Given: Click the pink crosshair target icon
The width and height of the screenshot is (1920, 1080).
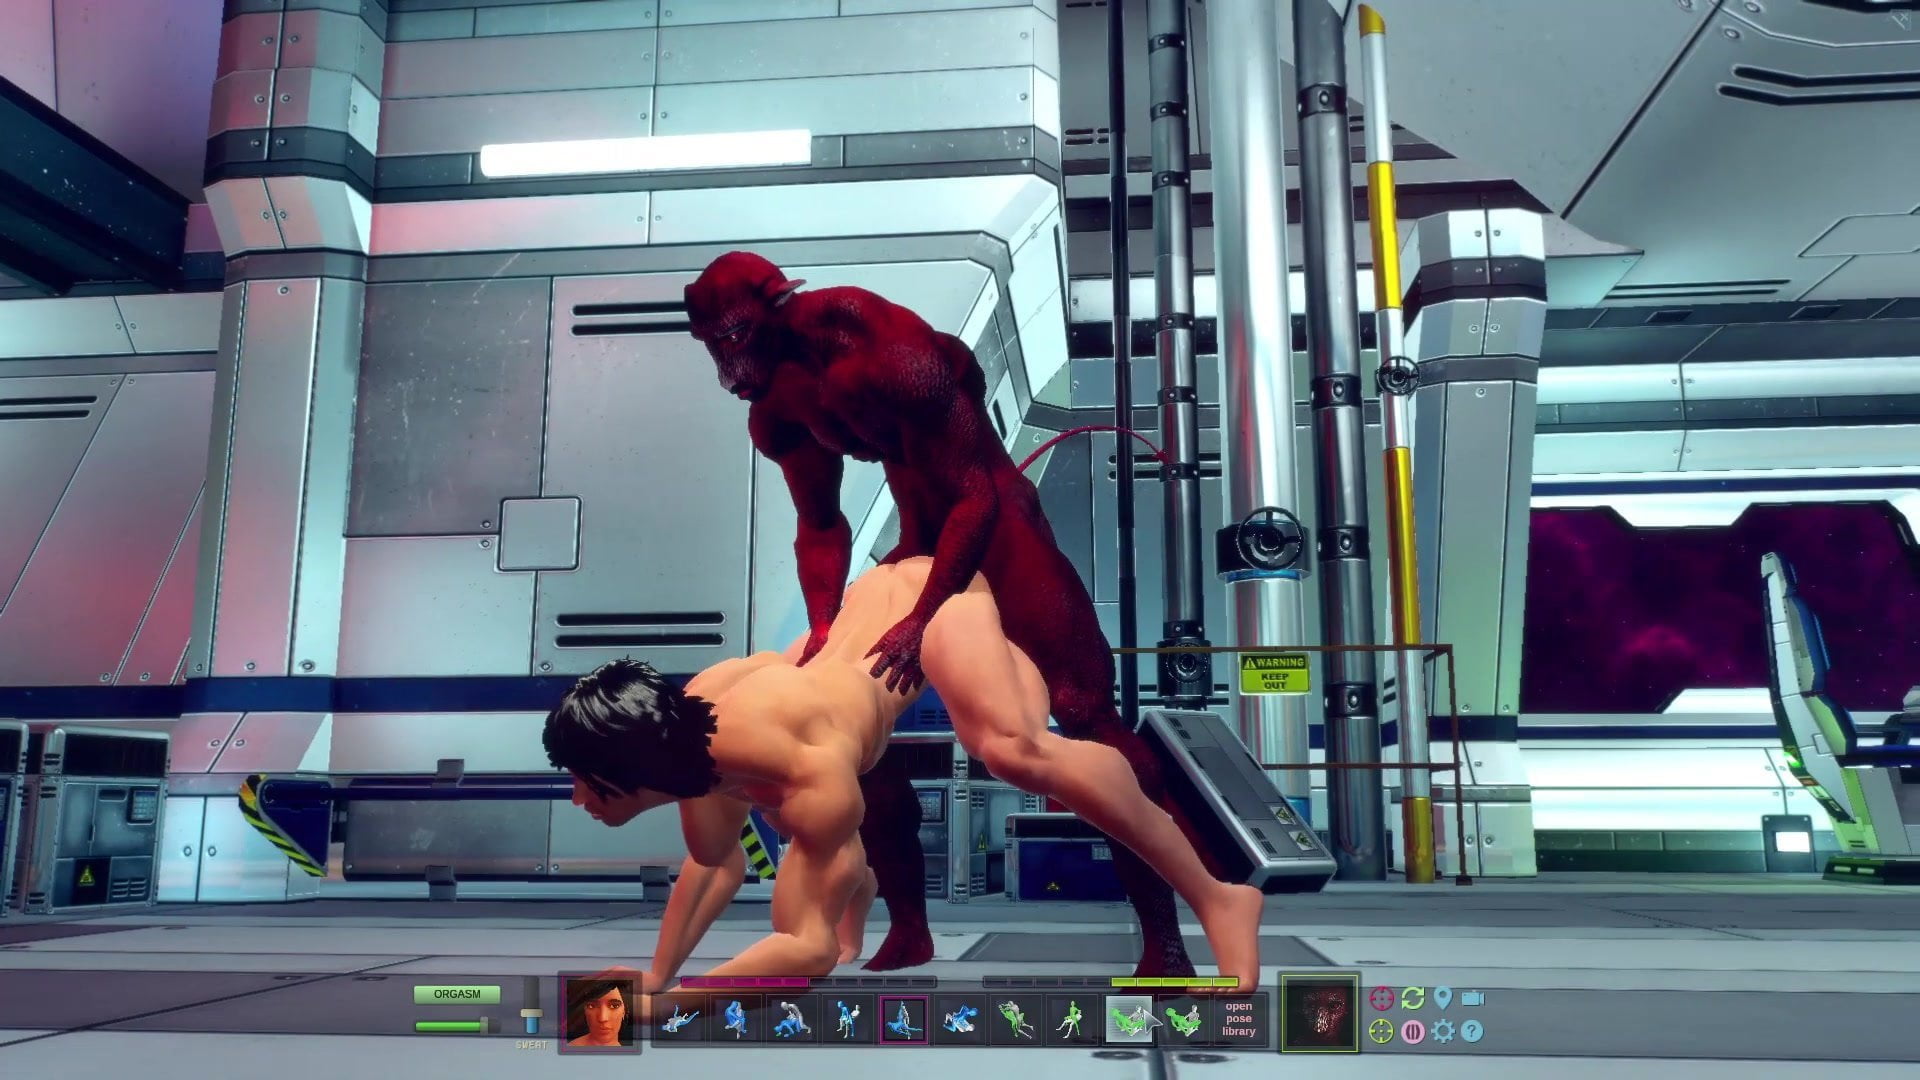Looking at the screenshot, I should pyautogui.click(x=1381, y=998).
